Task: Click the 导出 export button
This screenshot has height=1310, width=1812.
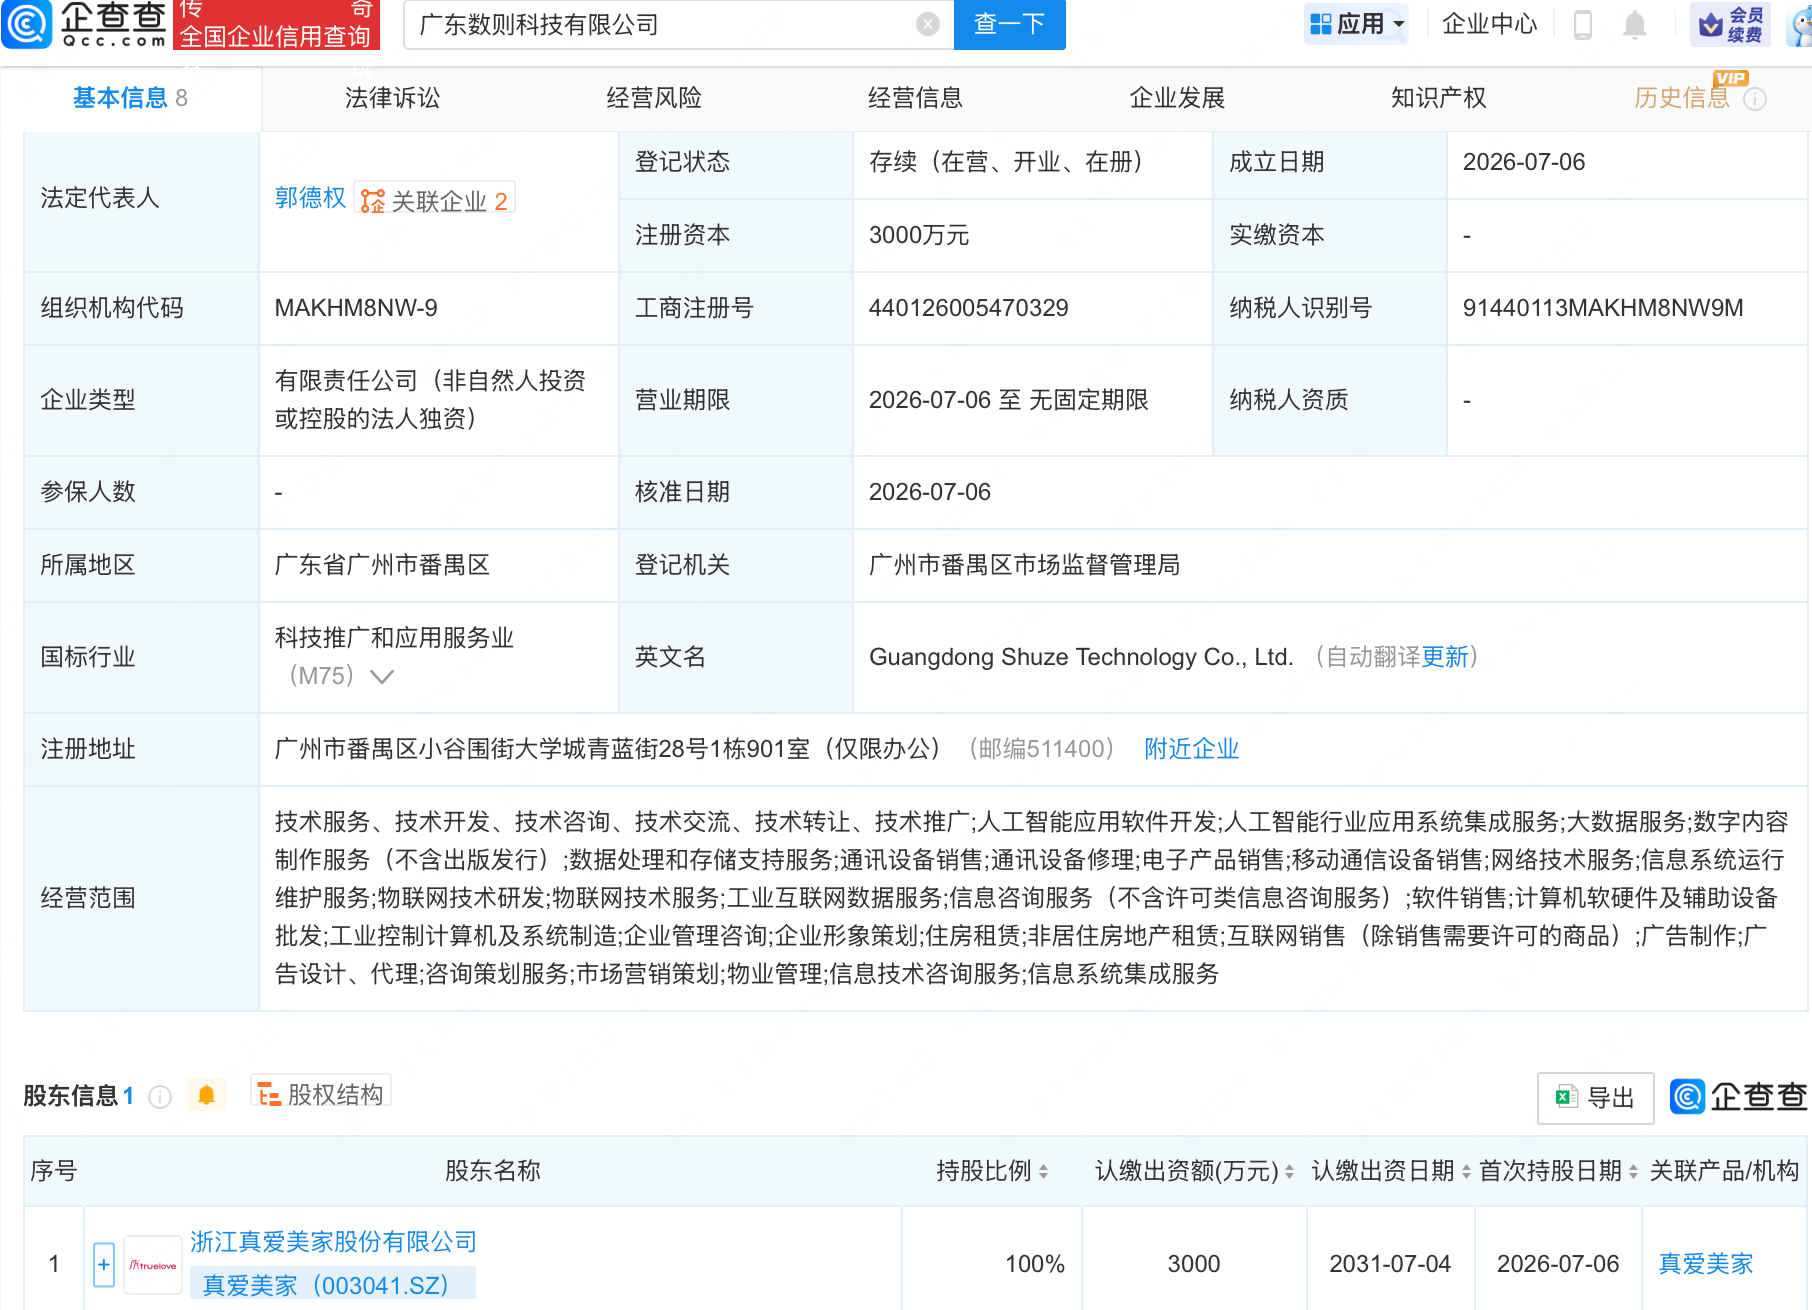Action: click(1595, 1097)
